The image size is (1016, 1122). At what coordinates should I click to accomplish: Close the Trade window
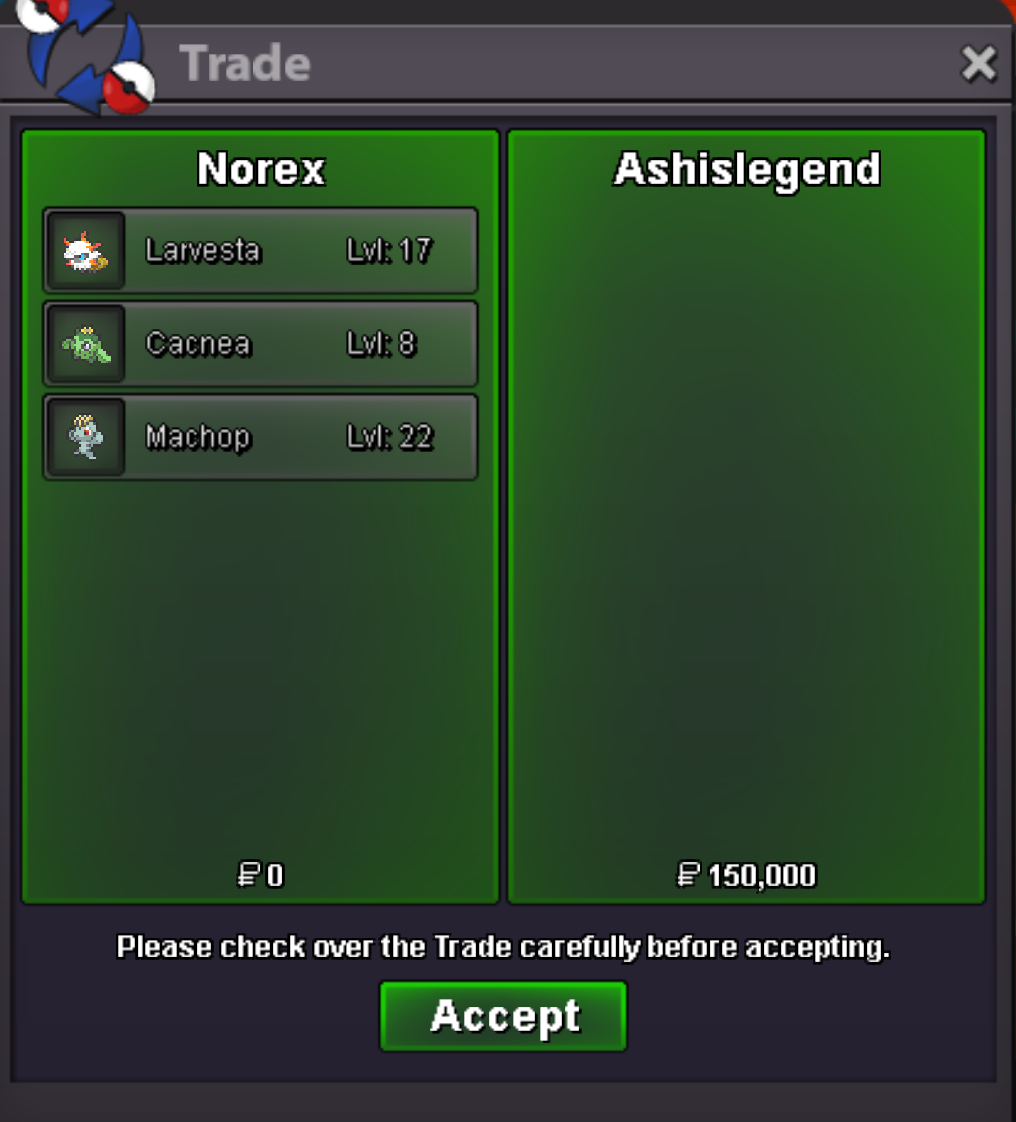click(978, 64)
